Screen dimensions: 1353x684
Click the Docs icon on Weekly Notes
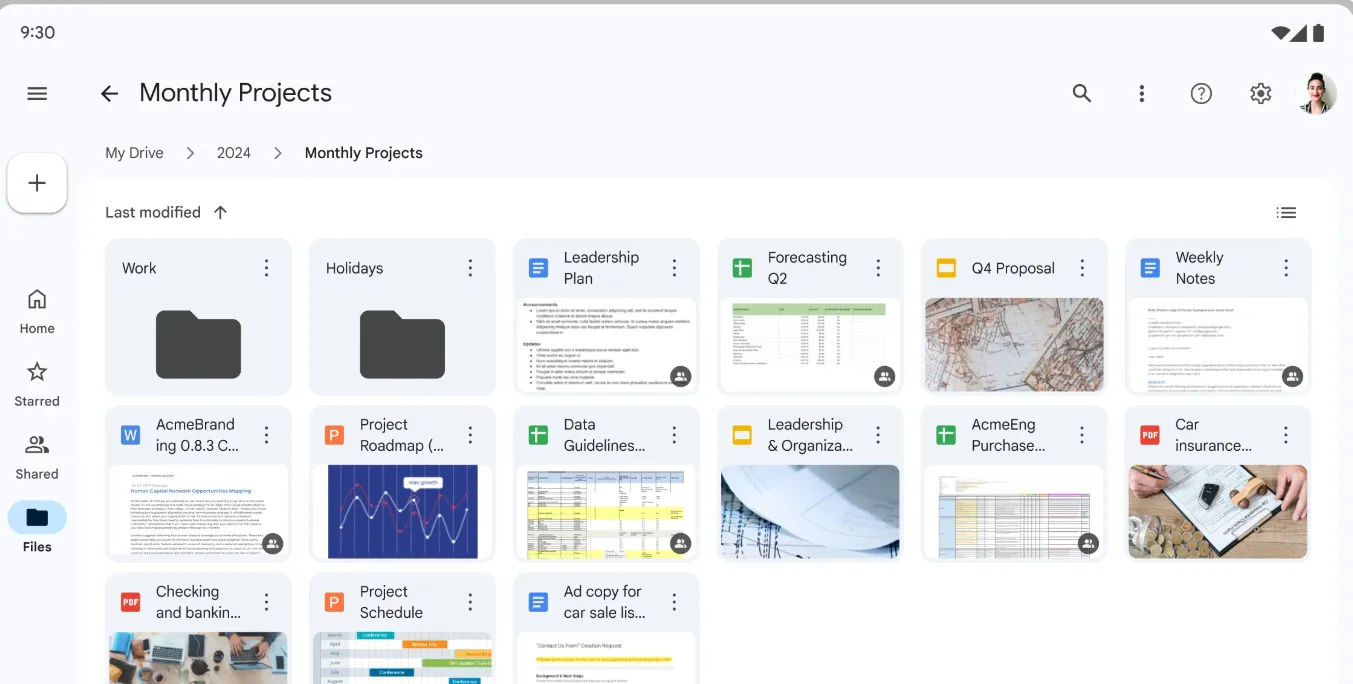pyautogui.click(x=1150, y=268)
